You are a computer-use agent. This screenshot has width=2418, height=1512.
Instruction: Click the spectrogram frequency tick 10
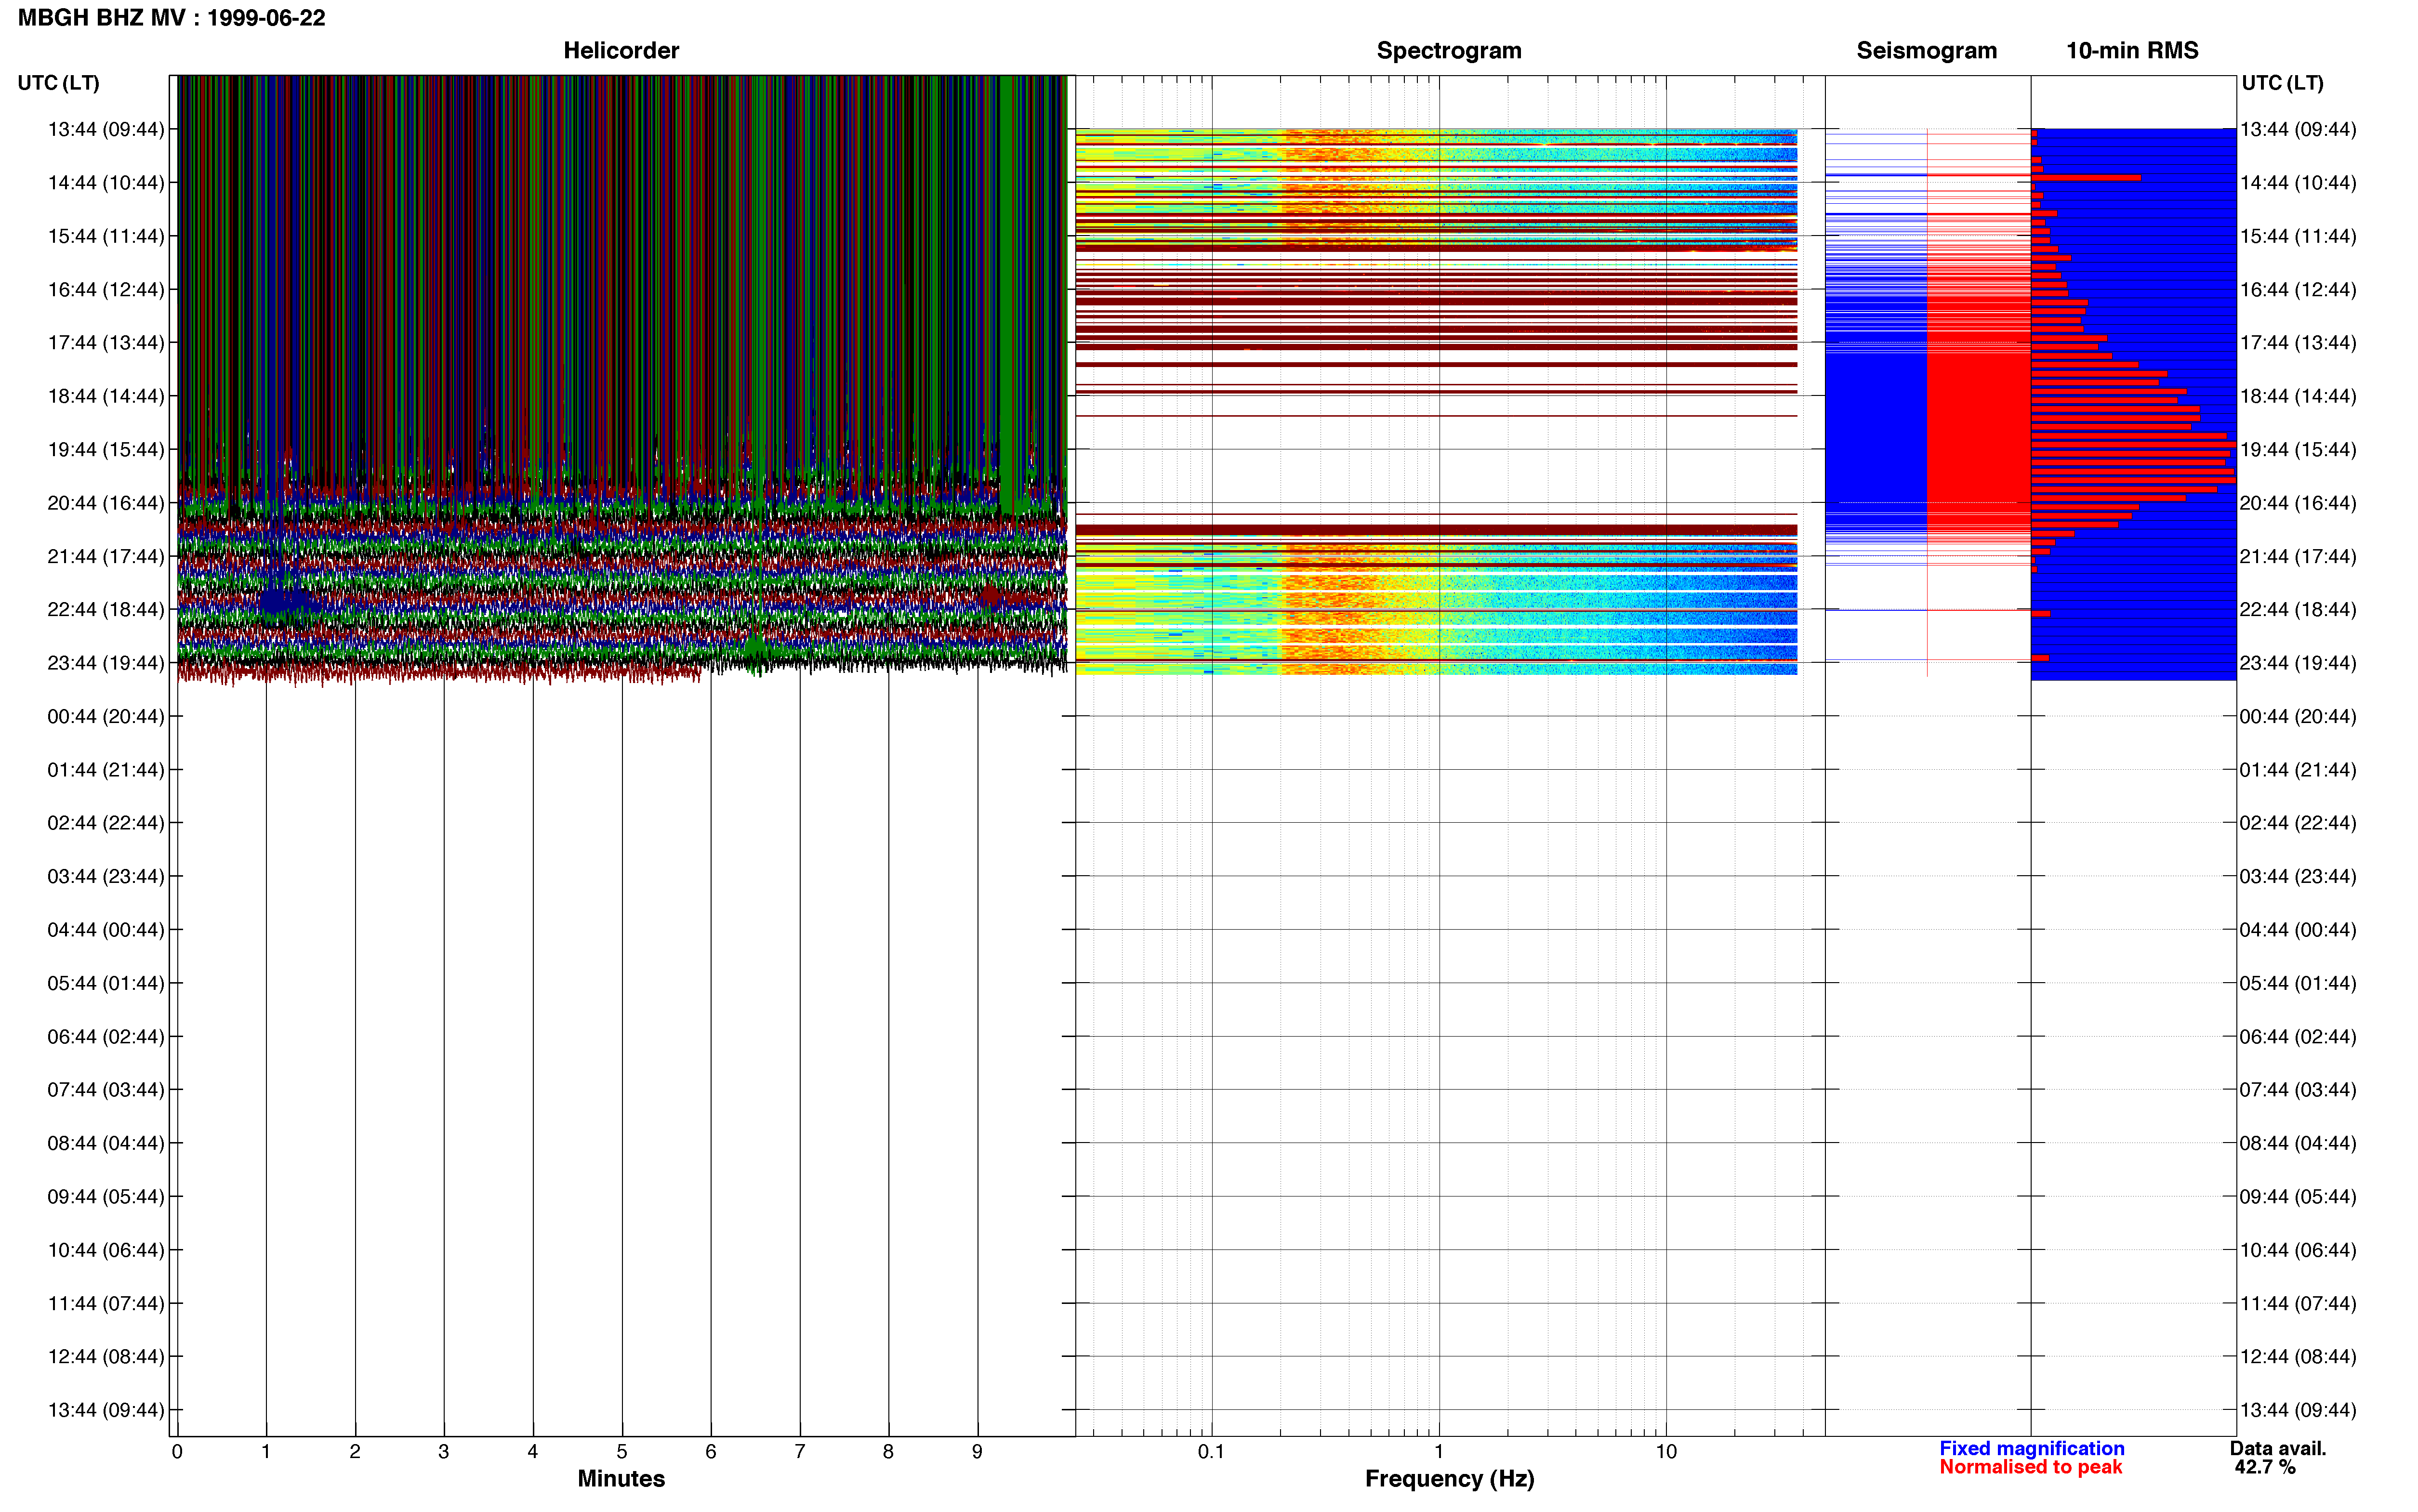point(1666,1451)
